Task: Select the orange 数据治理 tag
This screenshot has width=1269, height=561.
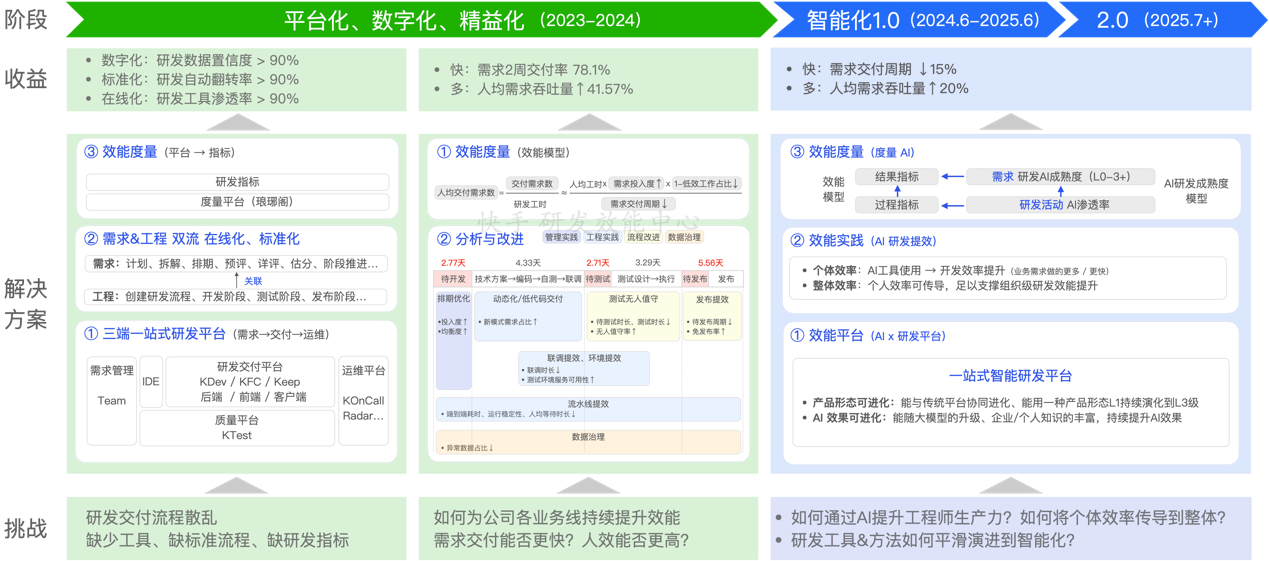Action: 684,238
